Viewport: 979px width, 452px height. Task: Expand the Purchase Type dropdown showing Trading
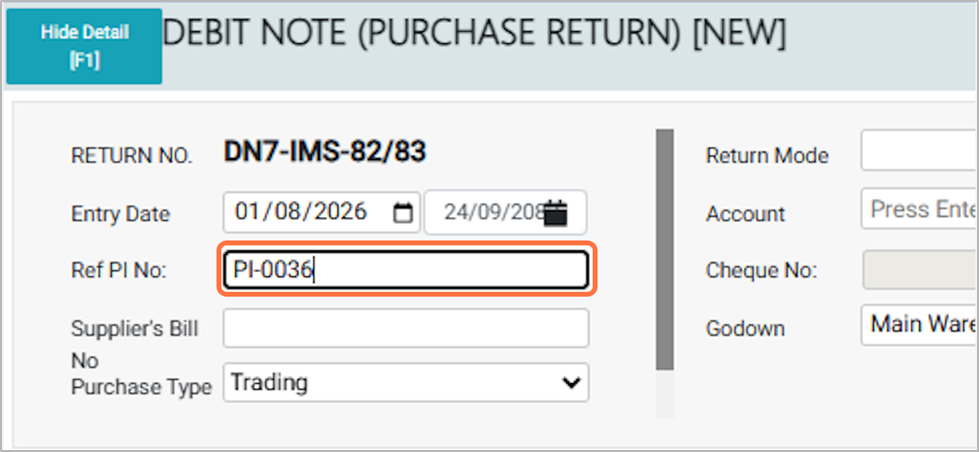(x=405, y=382)
